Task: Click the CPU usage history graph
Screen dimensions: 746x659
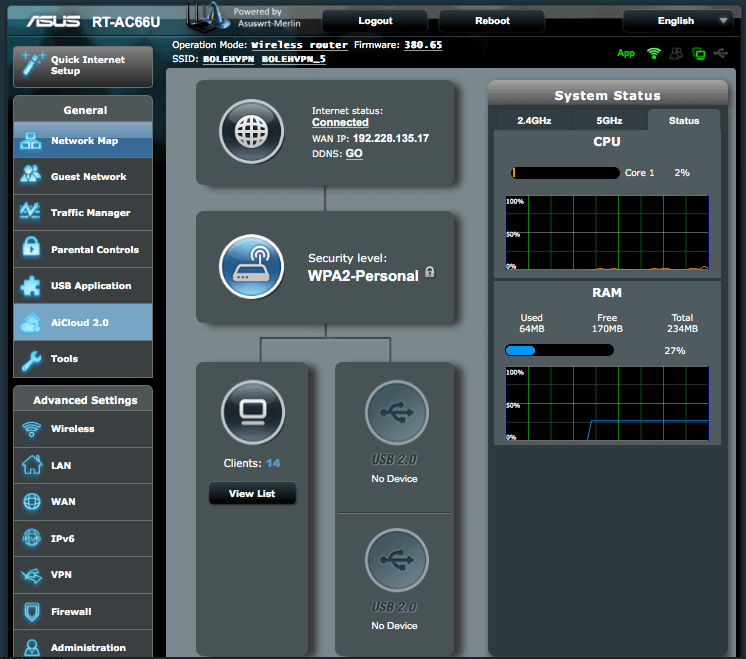Action: point(607,233)
